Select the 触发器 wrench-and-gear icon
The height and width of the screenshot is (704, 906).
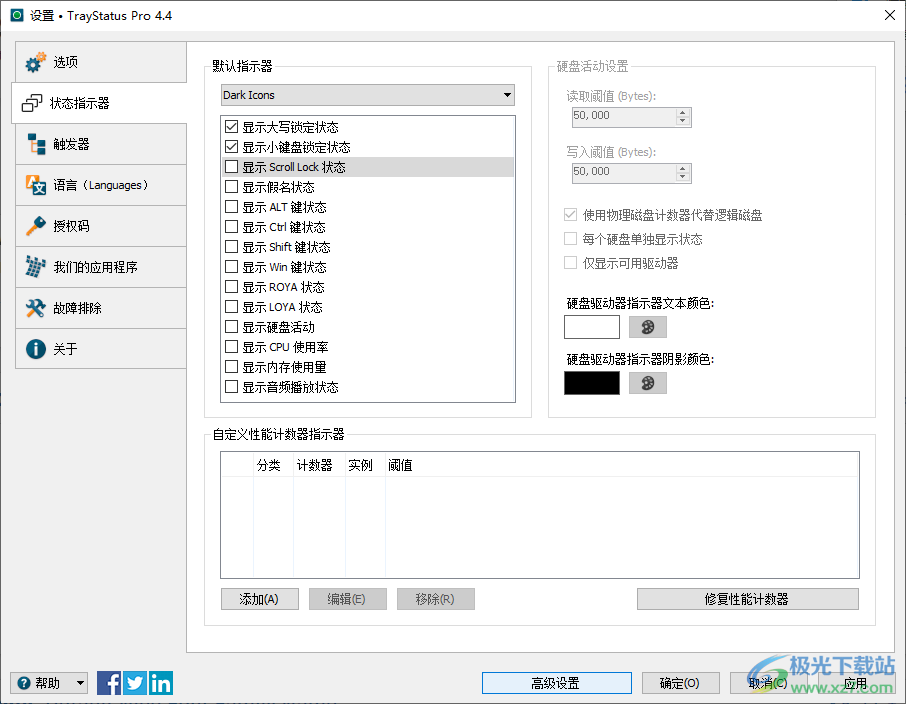pos(33,143)
